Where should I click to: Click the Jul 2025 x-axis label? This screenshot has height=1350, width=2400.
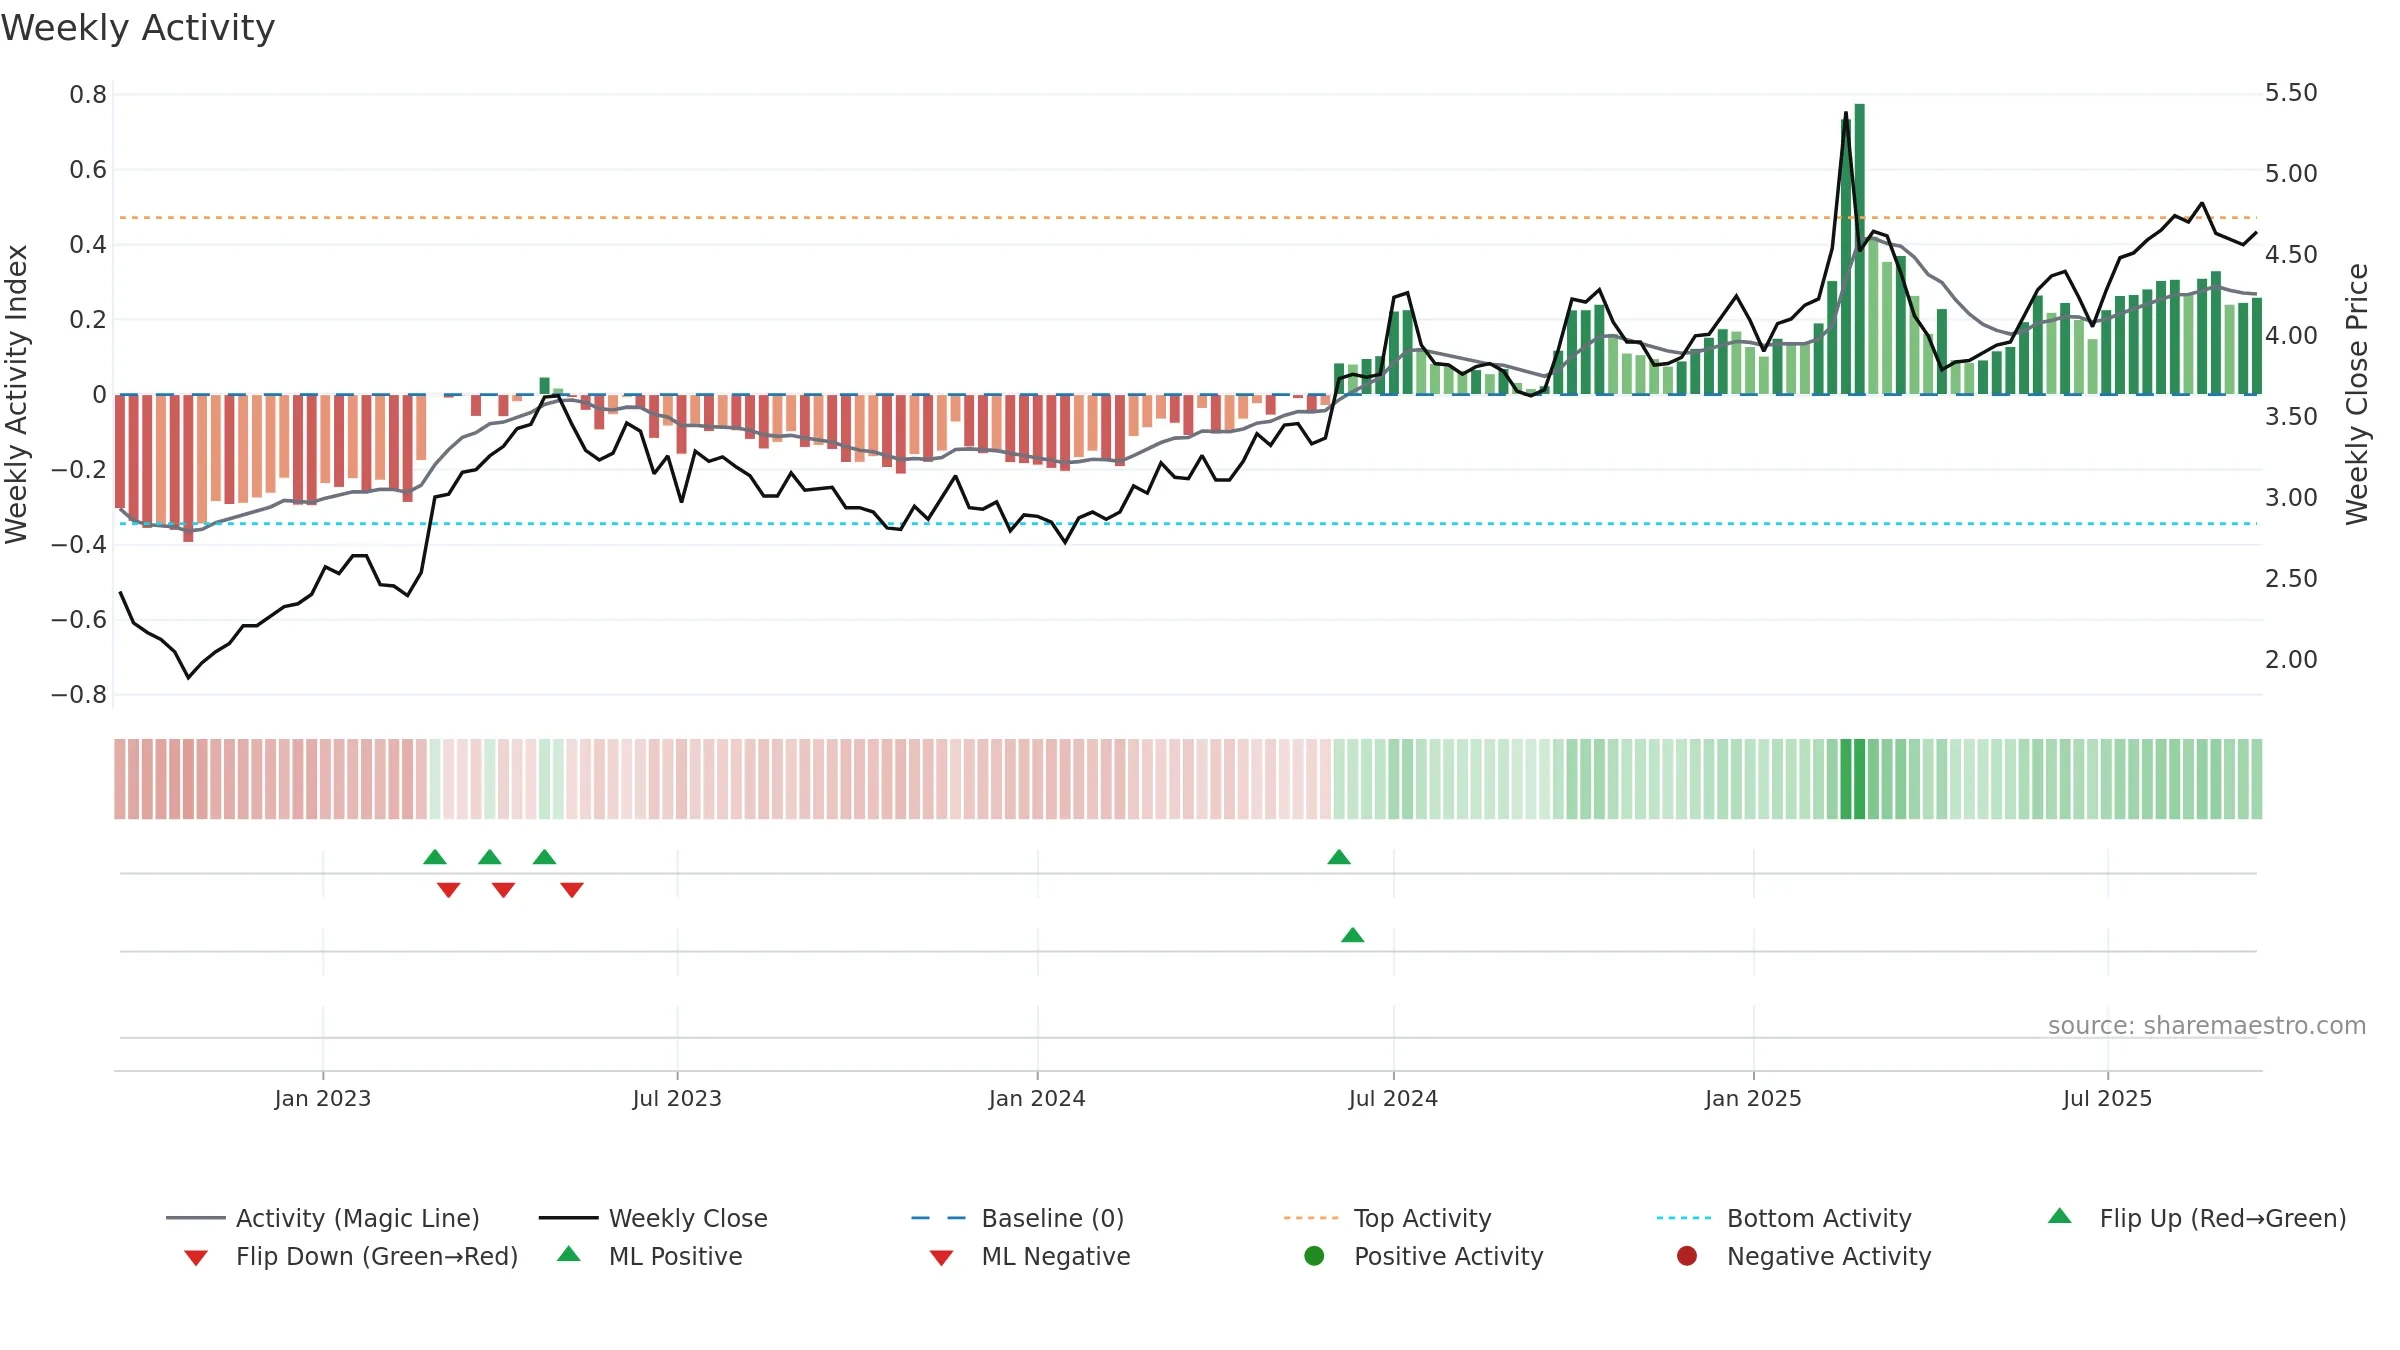[2107, 1098]
